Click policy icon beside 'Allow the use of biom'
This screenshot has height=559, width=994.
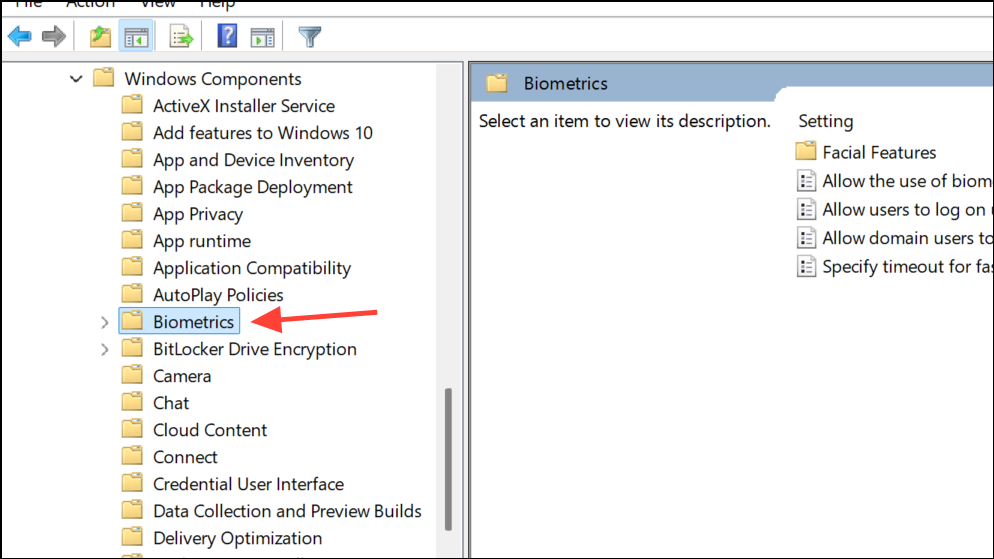(806, 181)
